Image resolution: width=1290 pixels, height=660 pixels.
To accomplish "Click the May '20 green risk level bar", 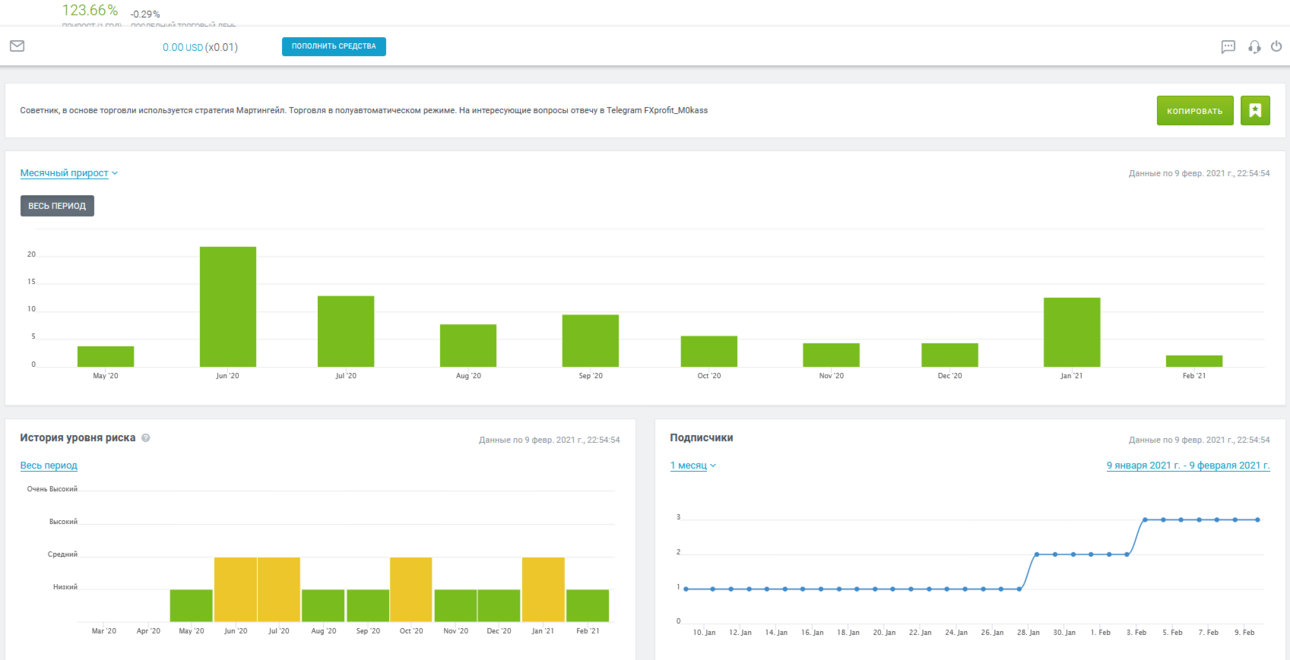I will 191,606.
